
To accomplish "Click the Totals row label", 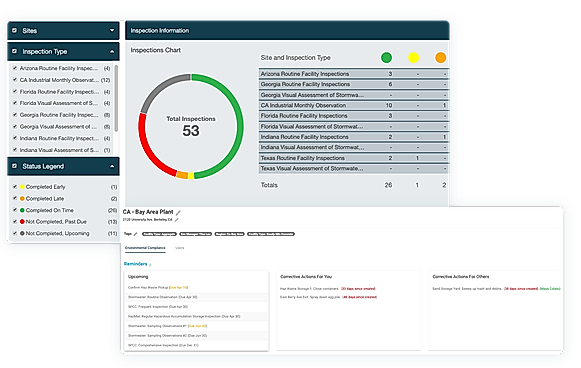I will point(269,185).
